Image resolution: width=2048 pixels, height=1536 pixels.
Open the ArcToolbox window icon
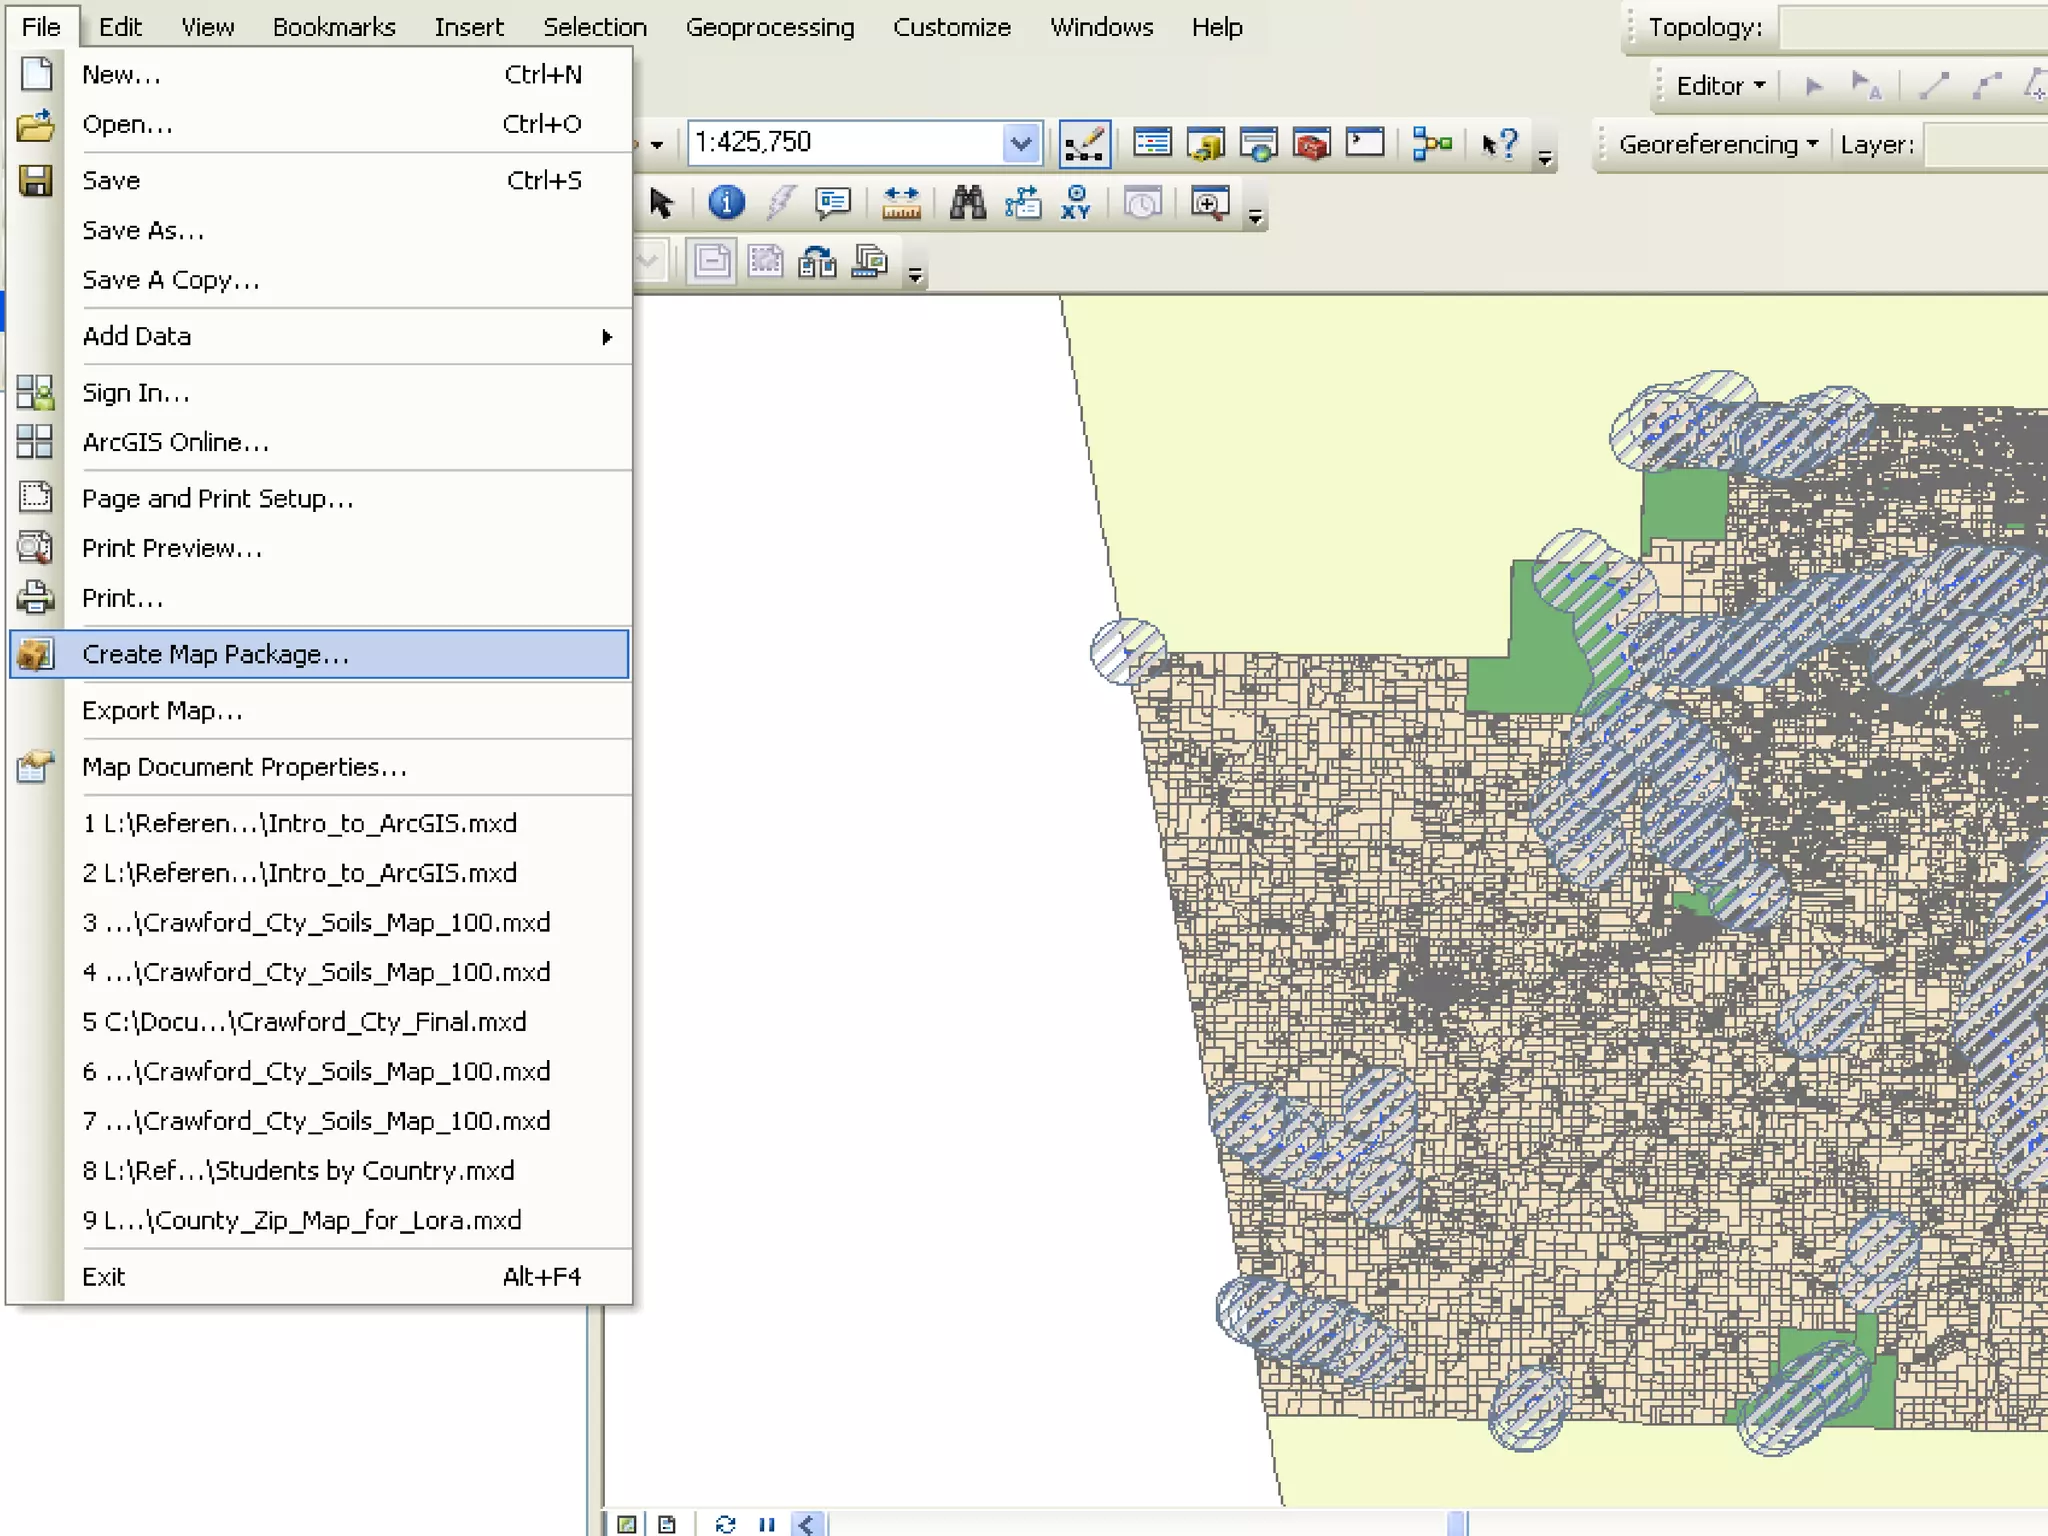[x=1311, y=144]
